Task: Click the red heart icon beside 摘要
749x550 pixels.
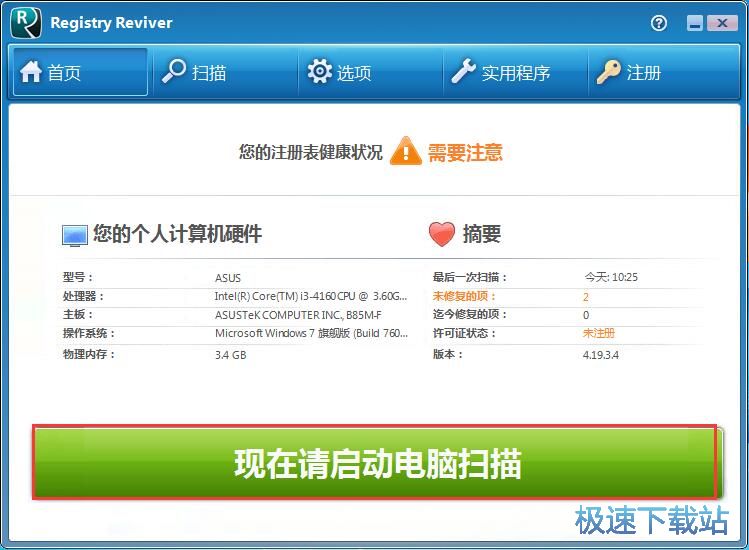Action: [442, 234]
